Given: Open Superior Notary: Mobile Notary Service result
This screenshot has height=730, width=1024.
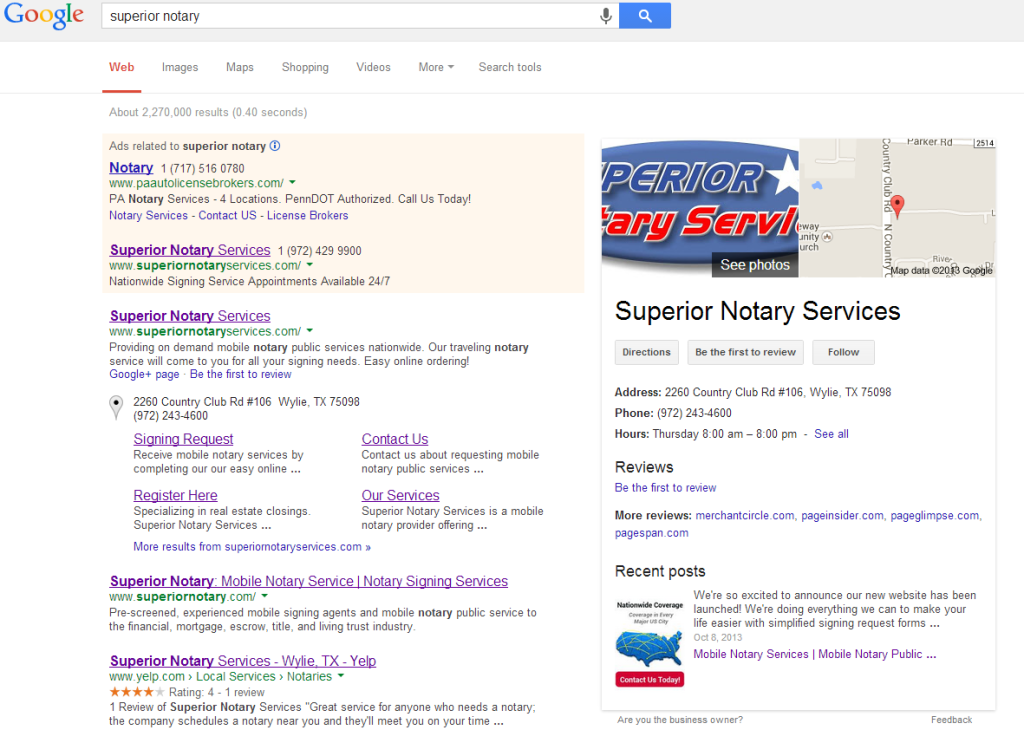Looking at the screenshot, I should pos(309,581).
